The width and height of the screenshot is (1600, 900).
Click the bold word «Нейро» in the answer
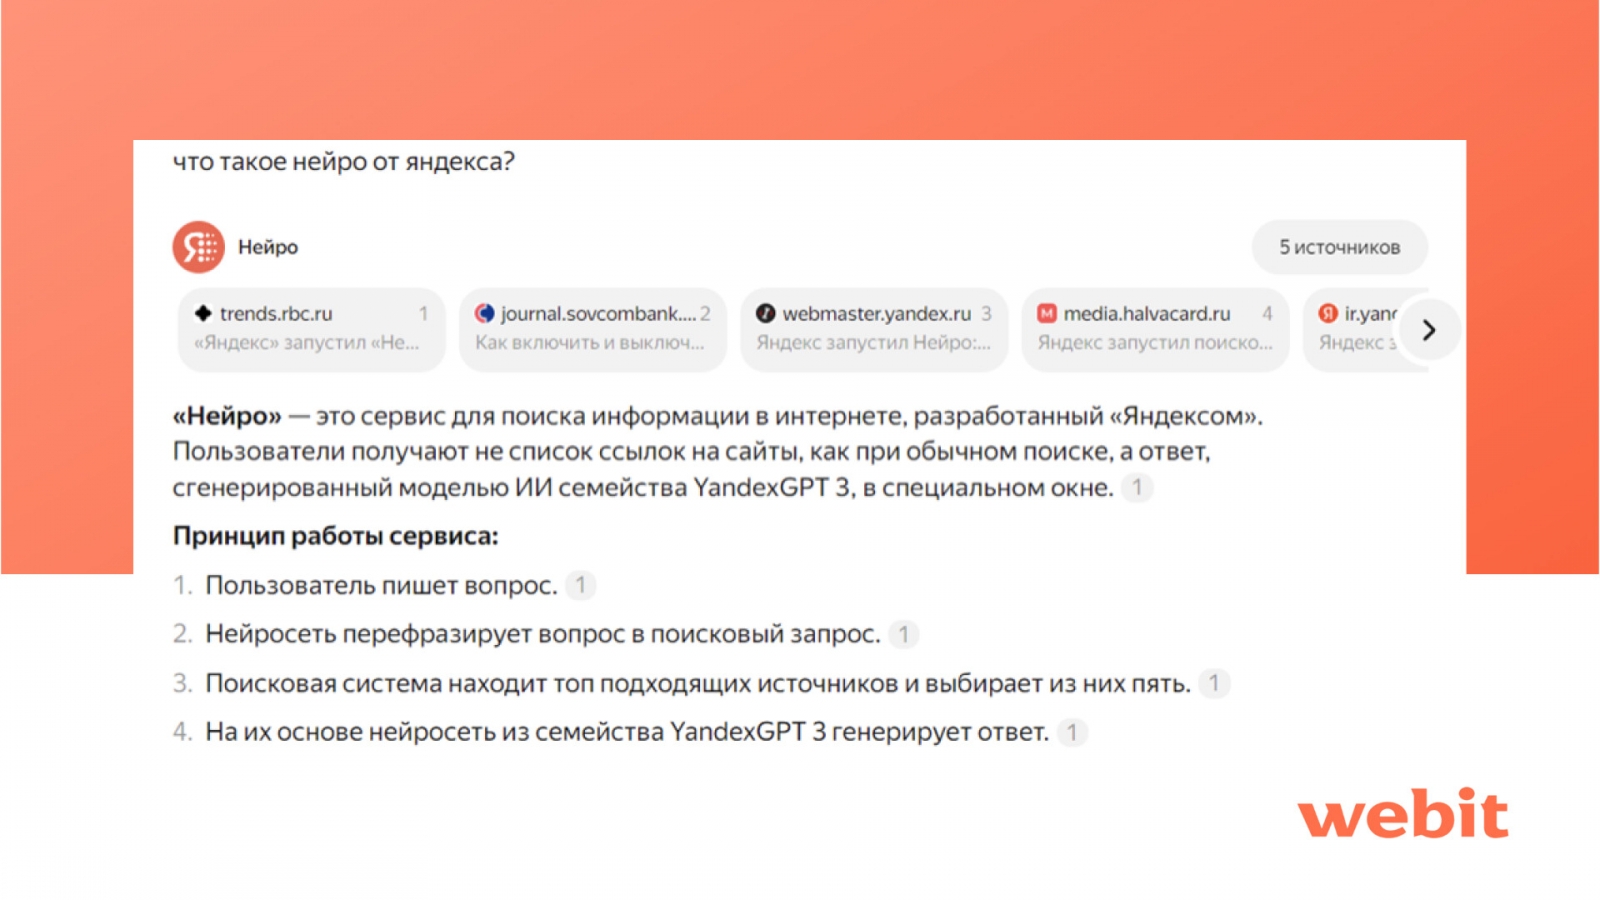227,416
